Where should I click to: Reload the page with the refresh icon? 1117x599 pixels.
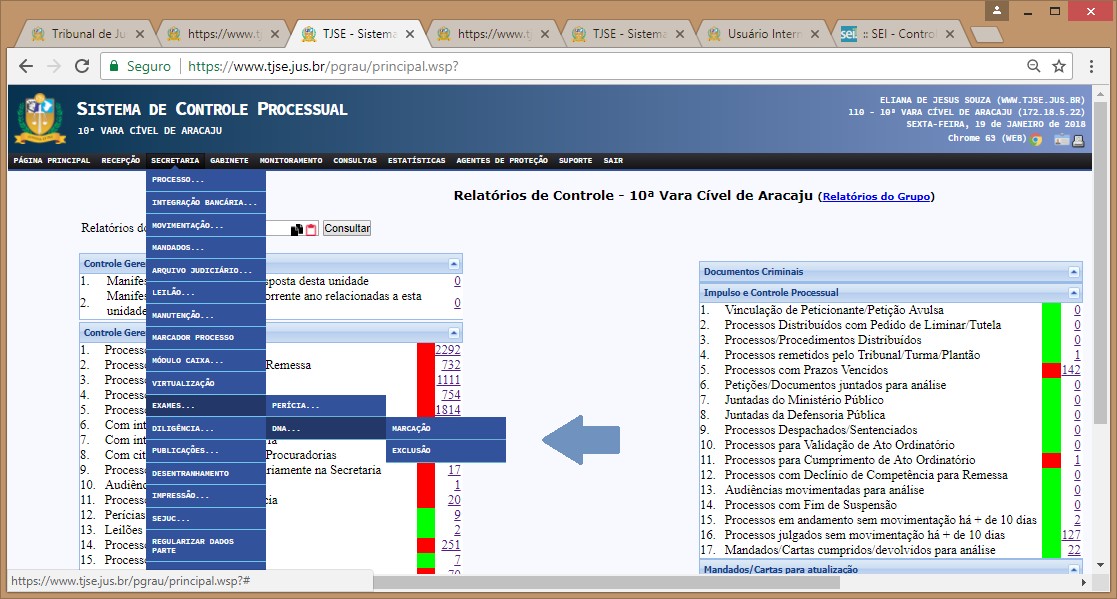coord(81,67)
